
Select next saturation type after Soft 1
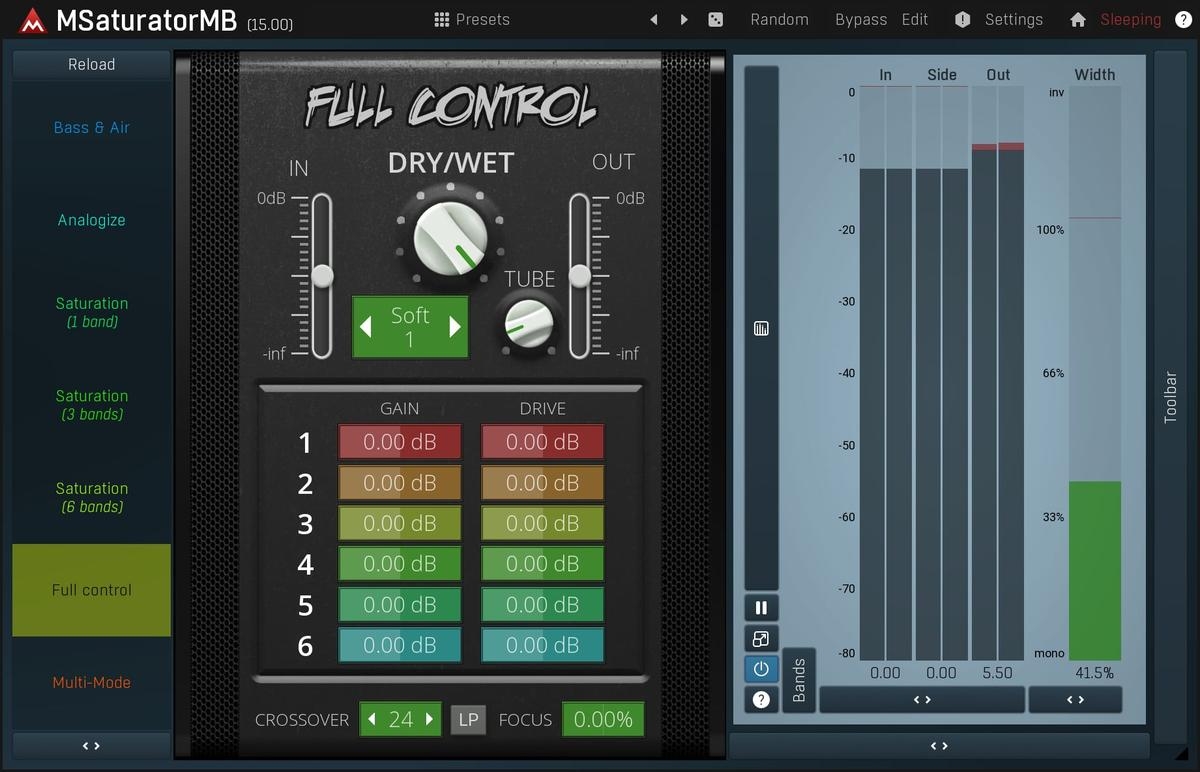[455, 326]
